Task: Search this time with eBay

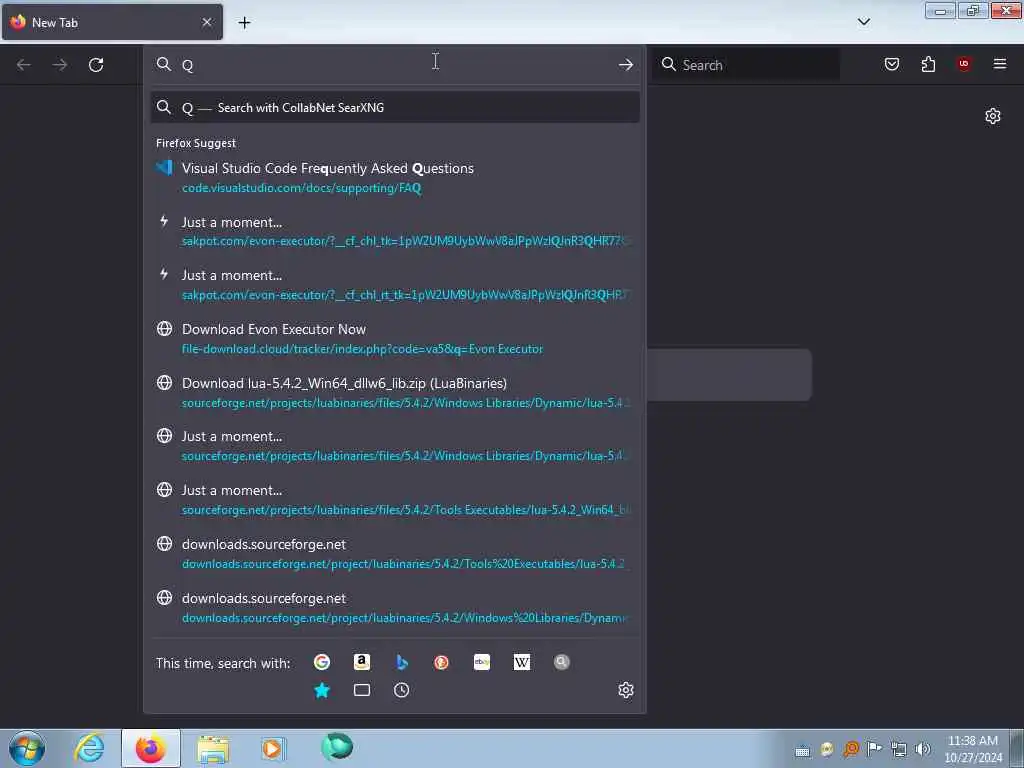Action: (x=482, y=662)
